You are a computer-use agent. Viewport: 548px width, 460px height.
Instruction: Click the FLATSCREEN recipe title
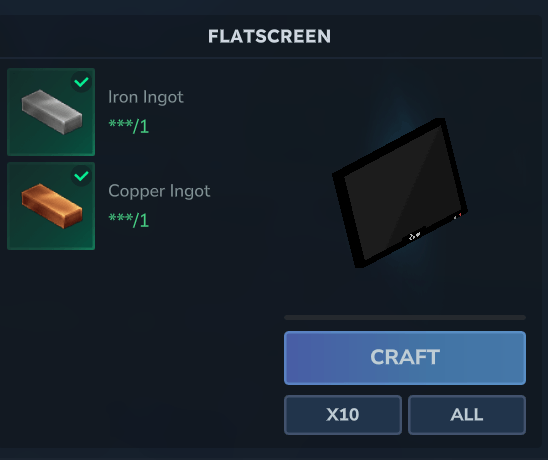pyautogui.click(x=269, y=36)
